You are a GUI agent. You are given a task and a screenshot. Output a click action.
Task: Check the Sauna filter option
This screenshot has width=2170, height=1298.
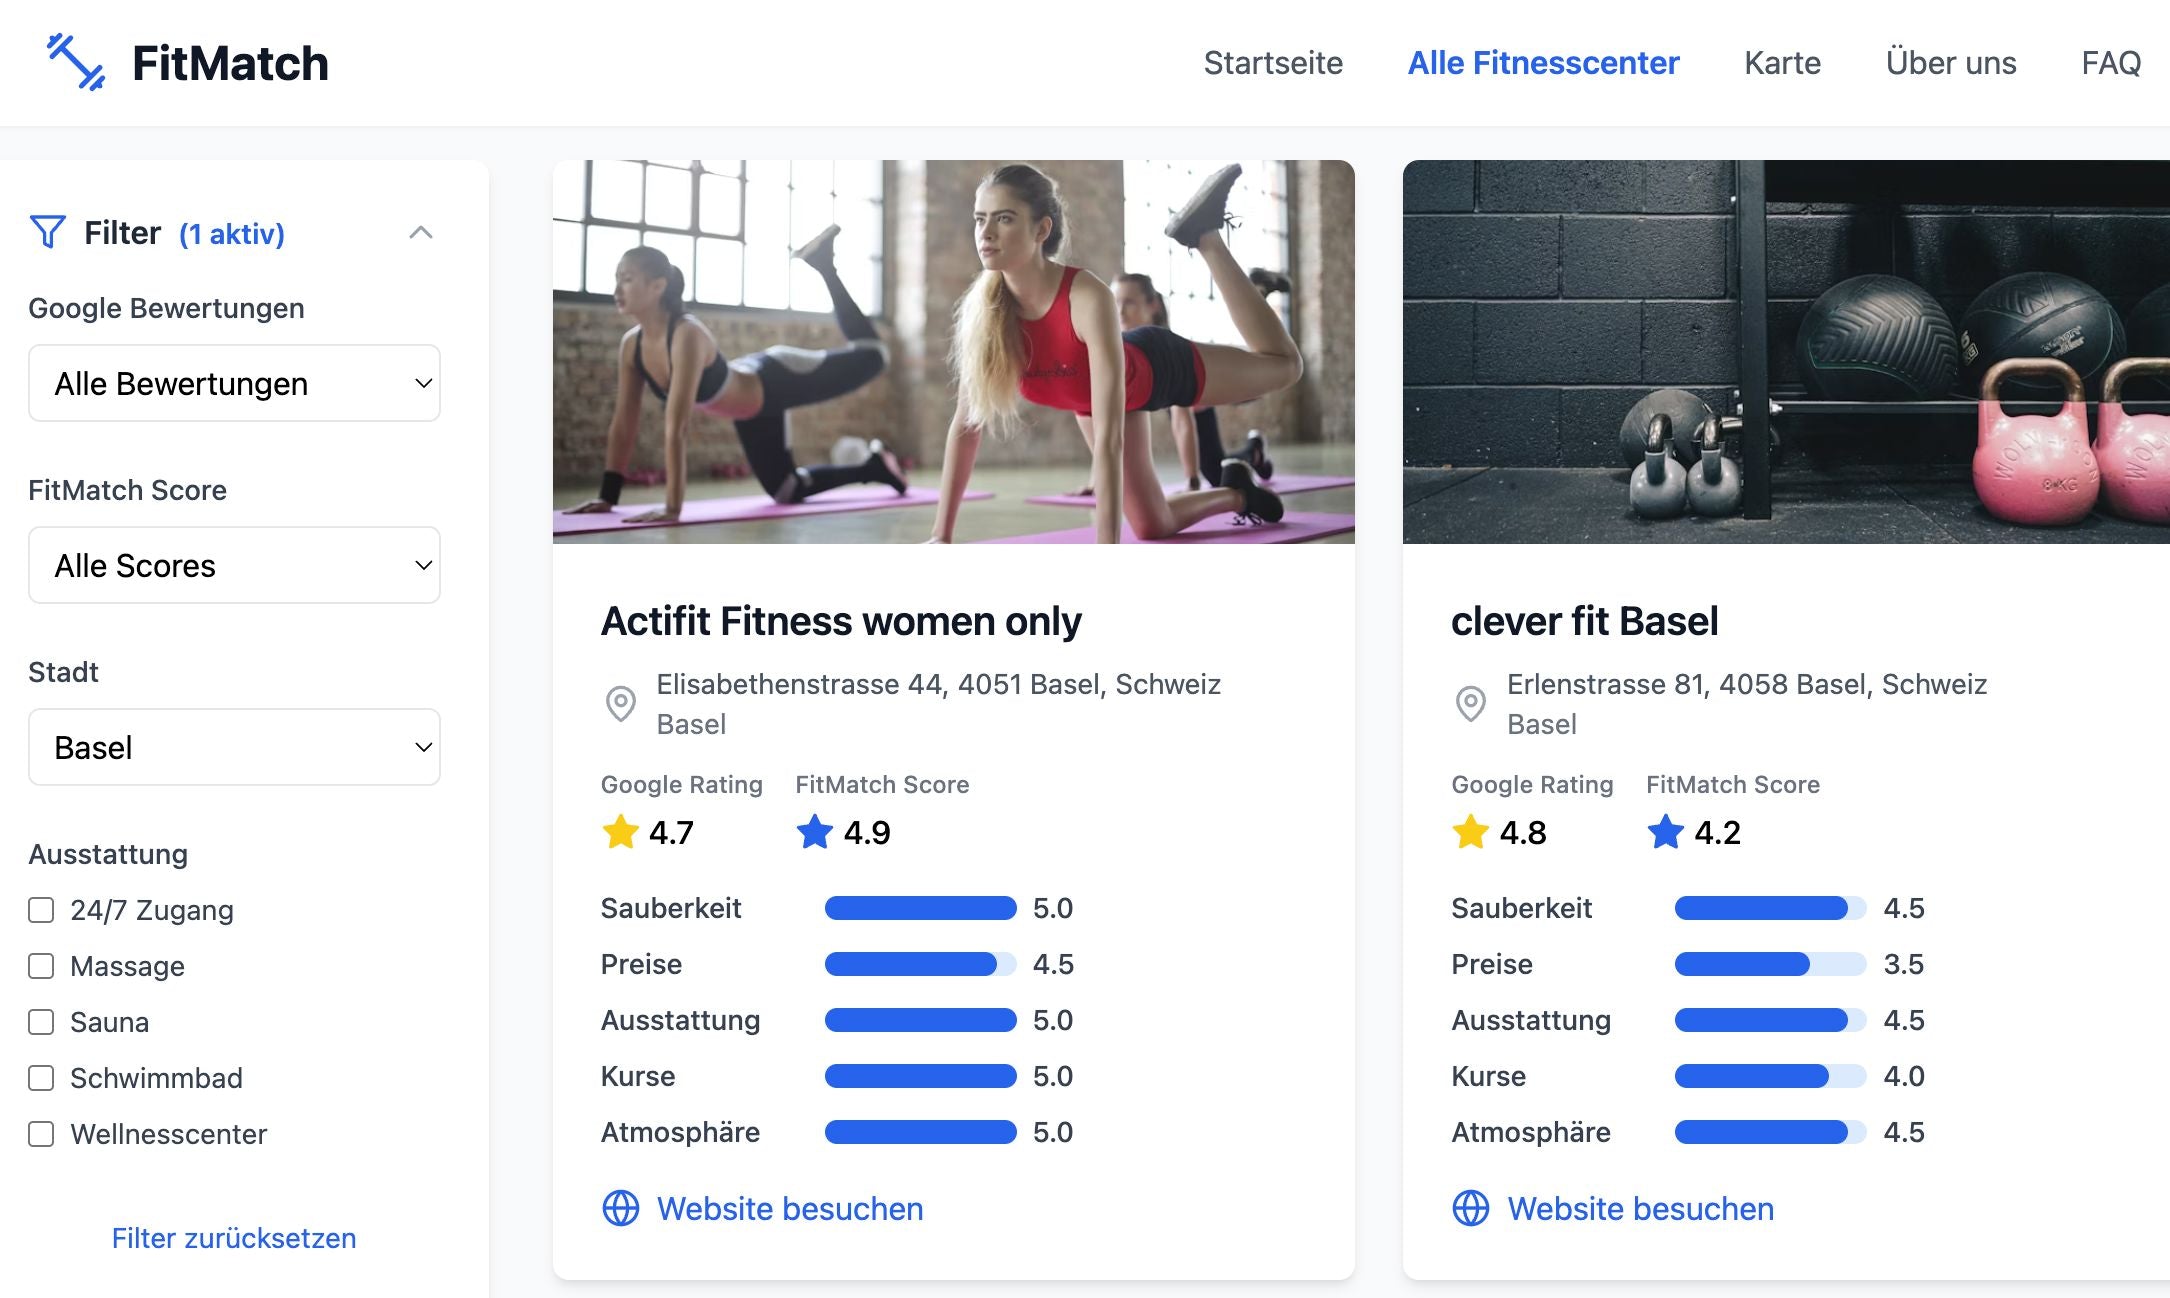click(41, 1022)
